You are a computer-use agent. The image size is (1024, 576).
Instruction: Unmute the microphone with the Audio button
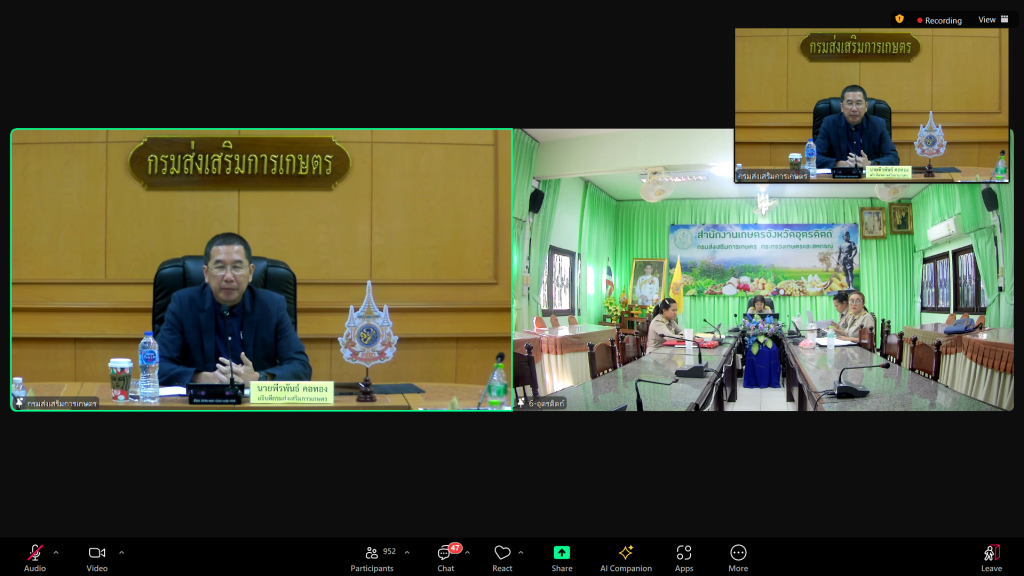point(35,558)
